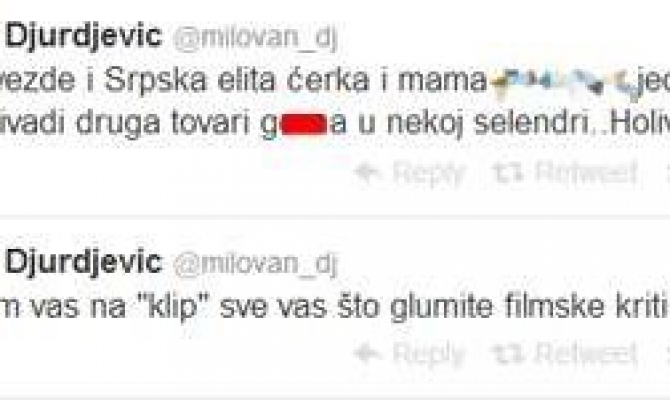
Task: Click the Retweet arrows icon under the first tweet
Action: click(508, 172)
